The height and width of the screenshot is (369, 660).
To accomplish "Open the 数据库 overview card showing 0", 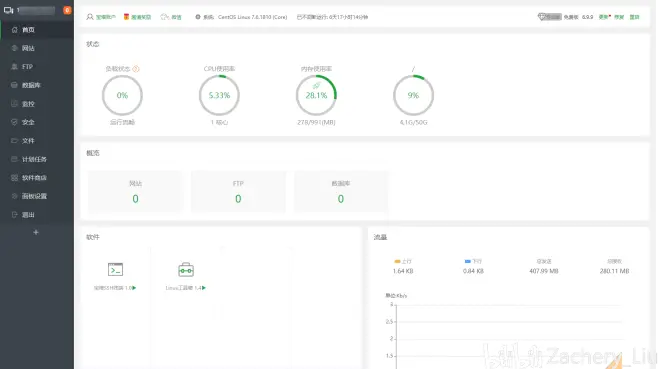I will coord(341,191).
